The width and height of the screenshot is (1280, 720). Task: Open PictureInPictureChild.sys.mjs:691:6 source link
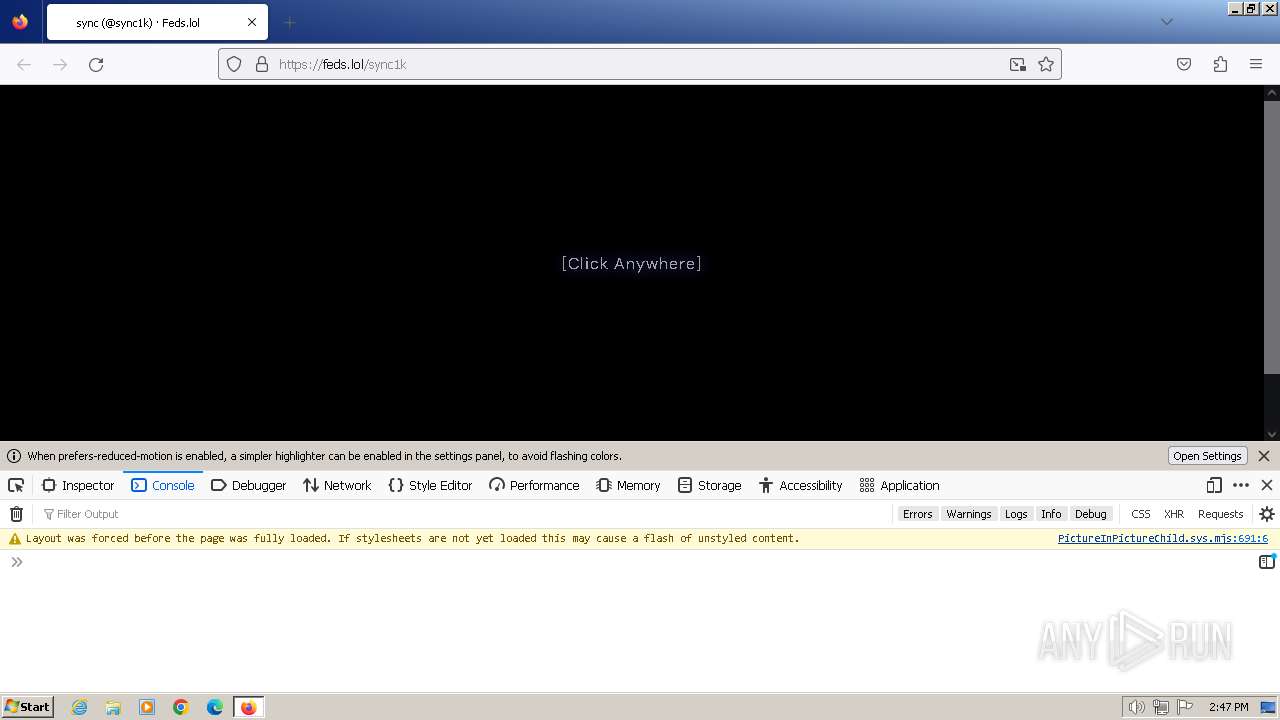coord(1163,538)
